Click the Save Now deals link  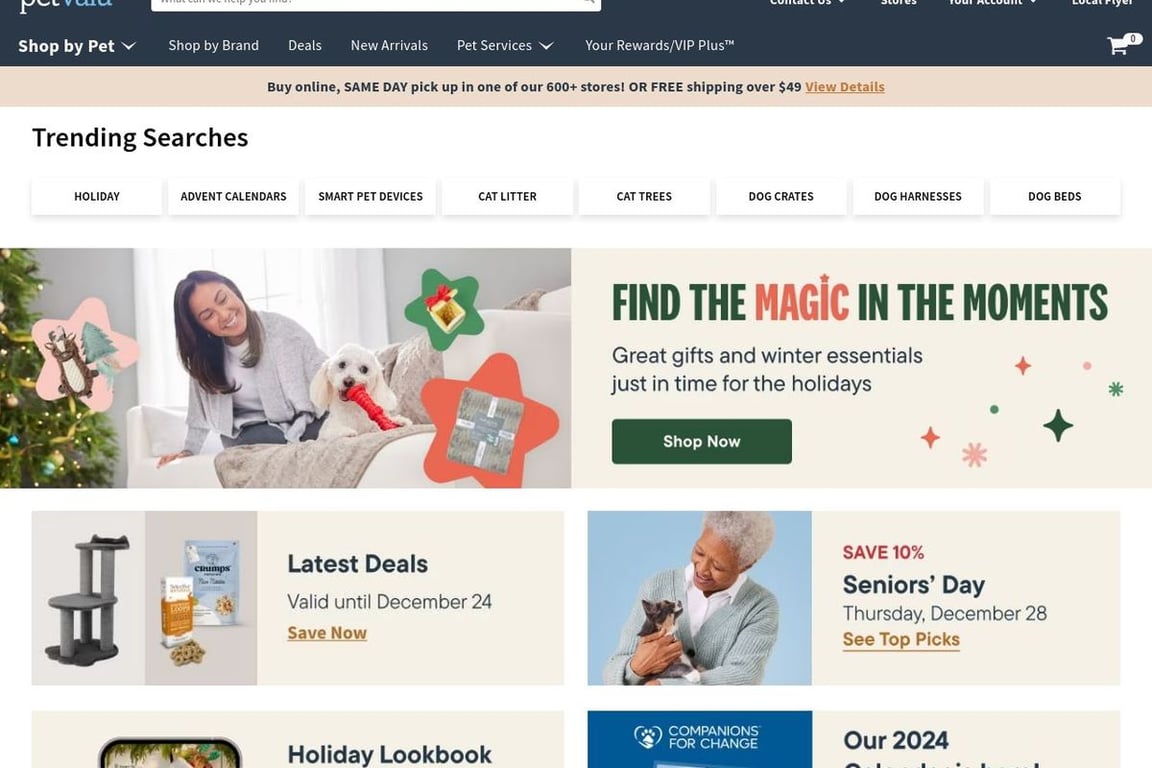point(327,633)
